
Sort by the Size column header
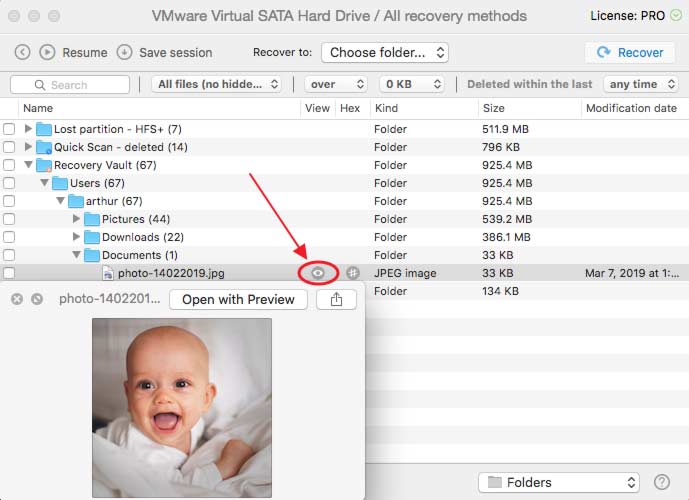point(530,109)
